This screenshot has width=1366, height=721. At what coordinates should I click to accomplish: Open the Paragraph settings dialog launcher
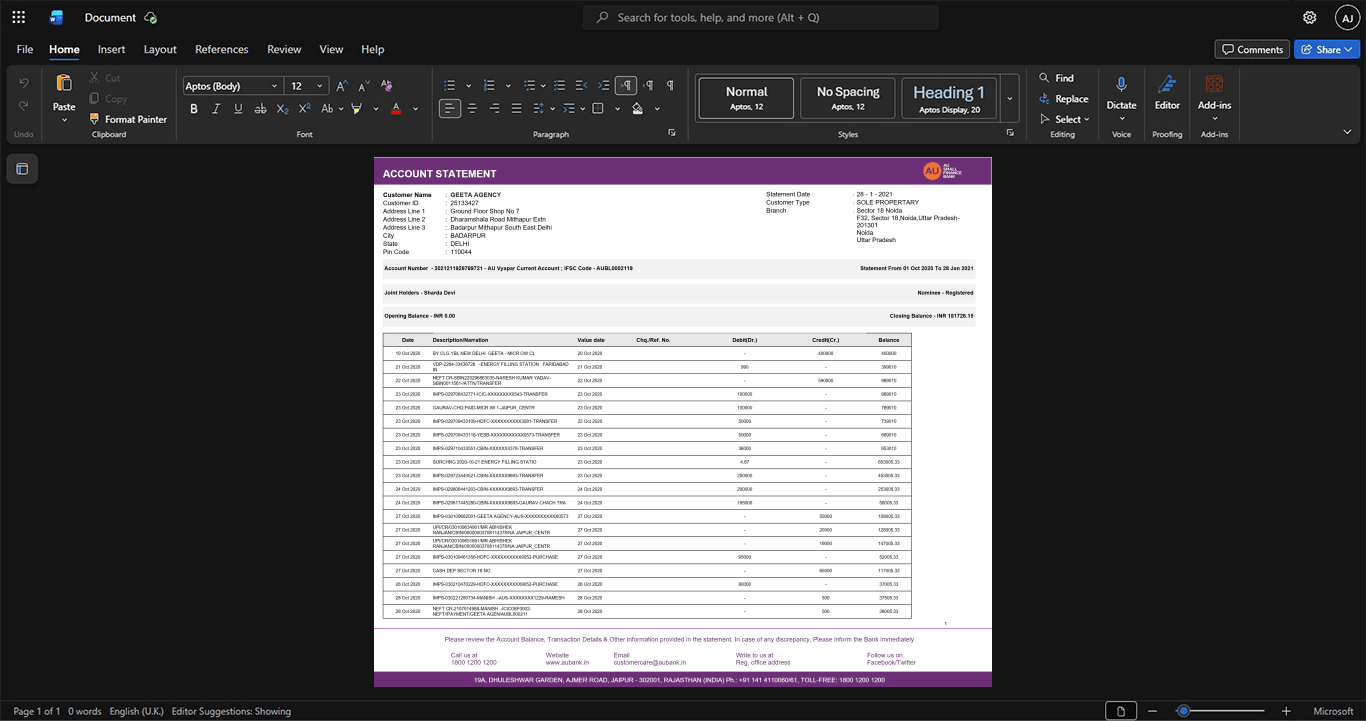click(x=672, y=133)
